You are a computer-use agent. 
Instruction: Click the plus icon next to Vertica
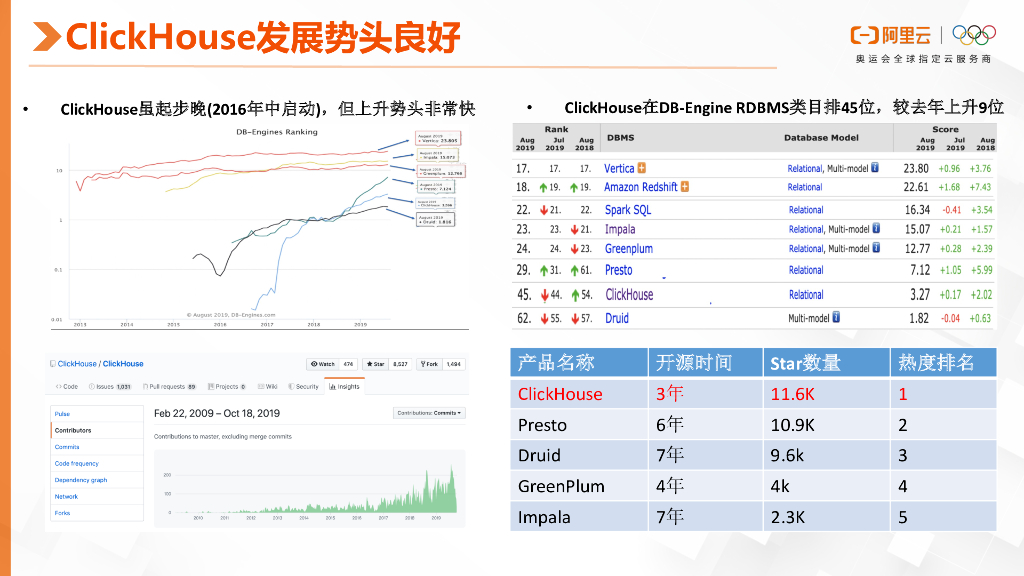(642, 168)
